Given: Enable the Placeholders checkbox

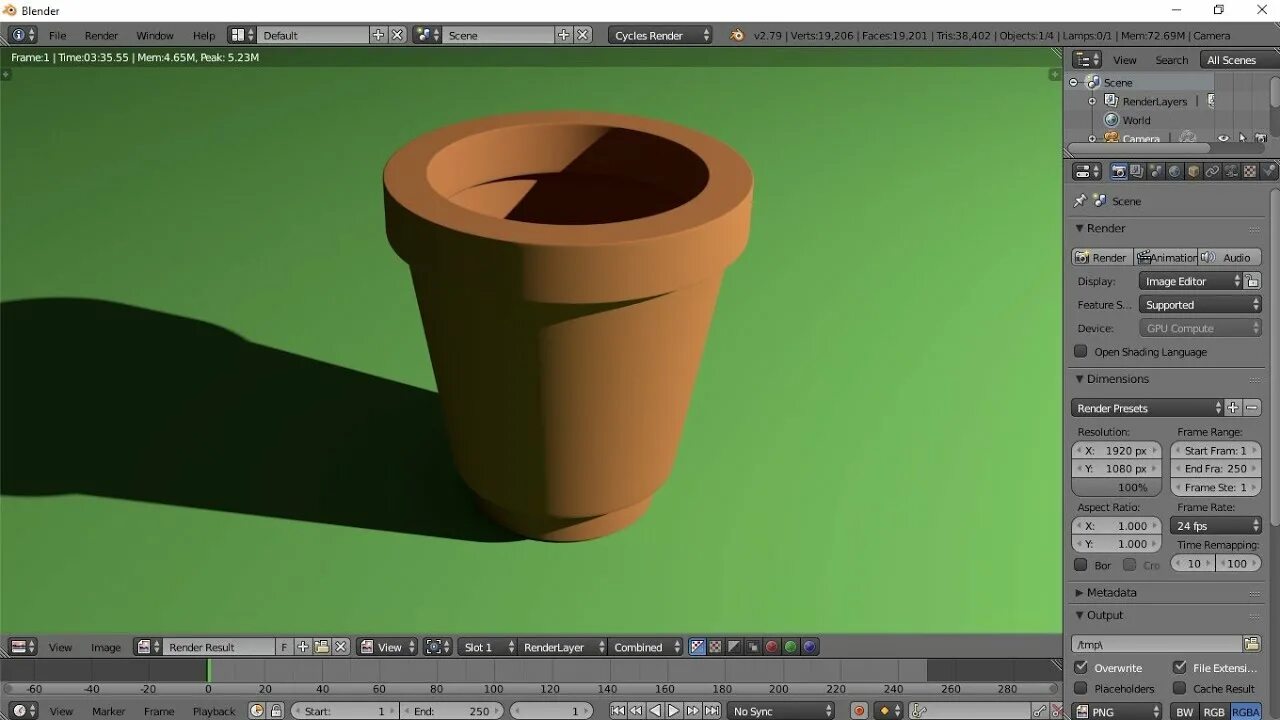Looking at the screenshot, I should coord(1081,689).
